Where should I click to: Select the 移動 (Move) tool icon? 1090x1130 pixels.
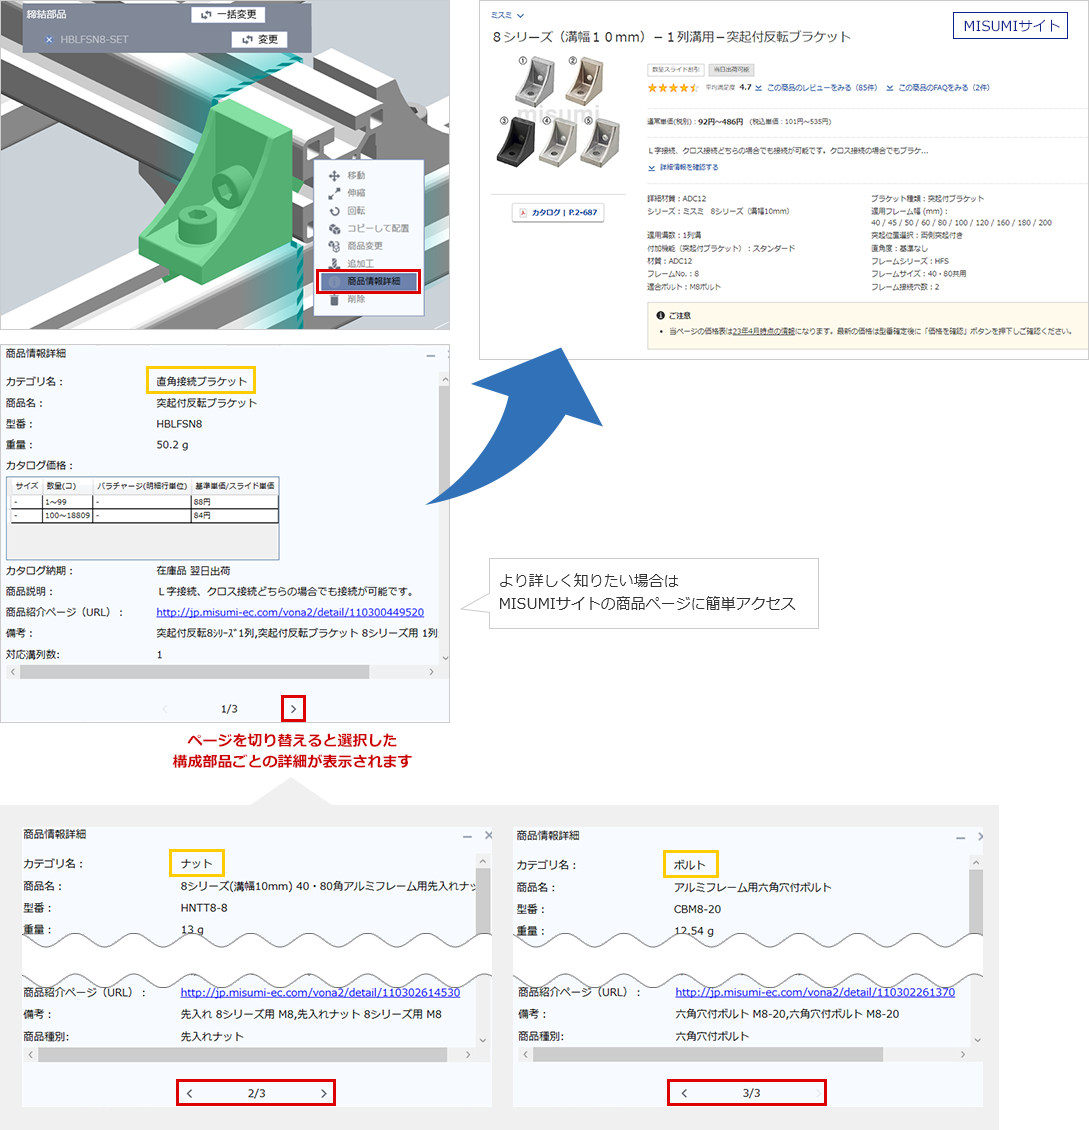point(334,177)
